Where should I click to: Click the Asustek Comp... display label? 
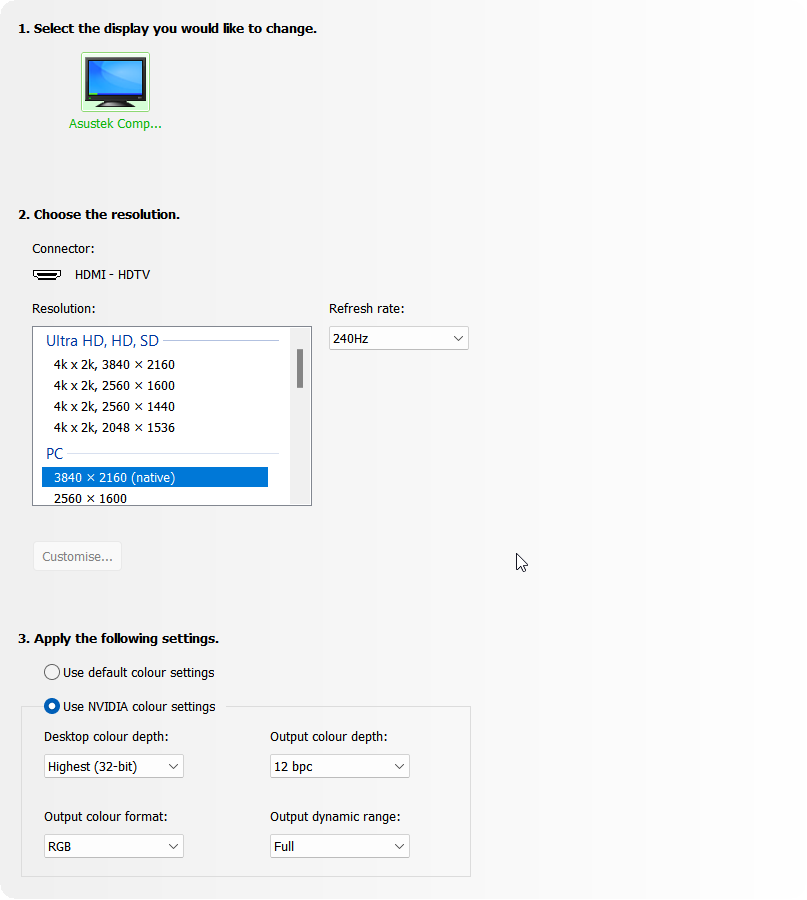(x=115, y=123)
